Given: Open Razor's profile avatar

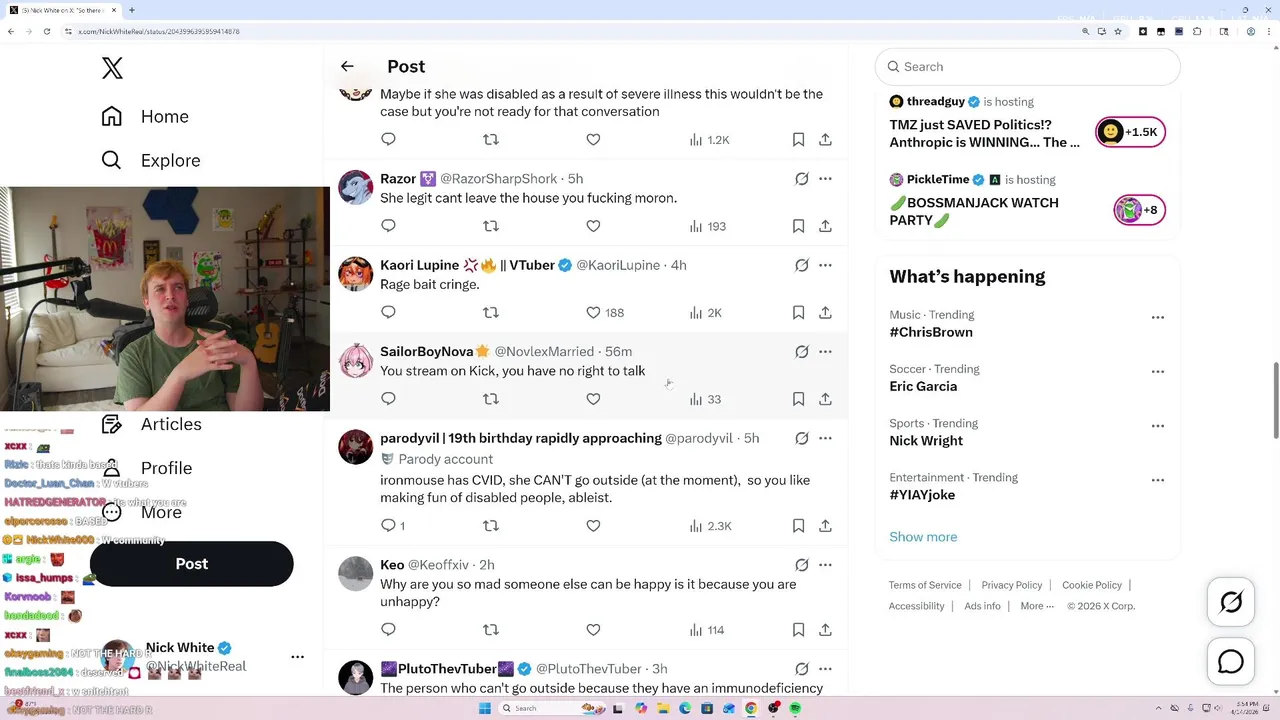Looking at the screenshot, I should (356, 187).
